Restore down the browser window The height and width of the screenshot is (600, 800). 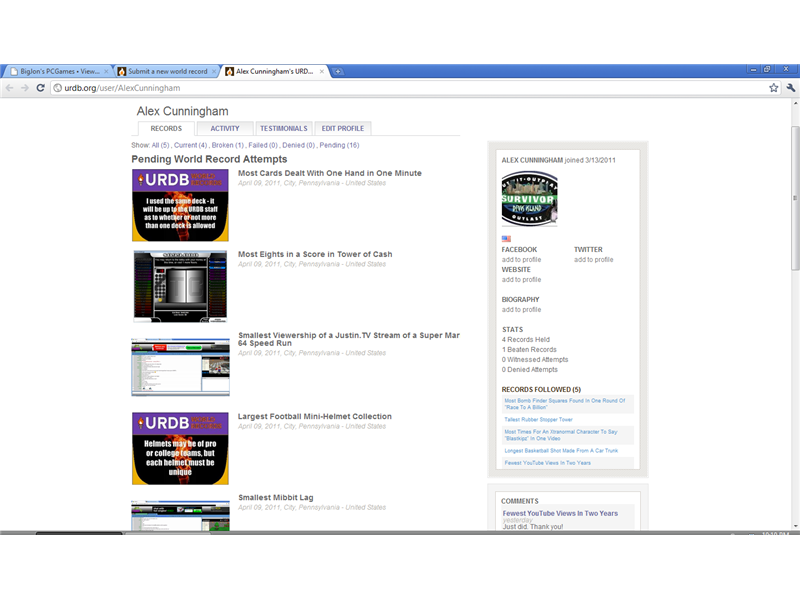[x=767, y=69]
